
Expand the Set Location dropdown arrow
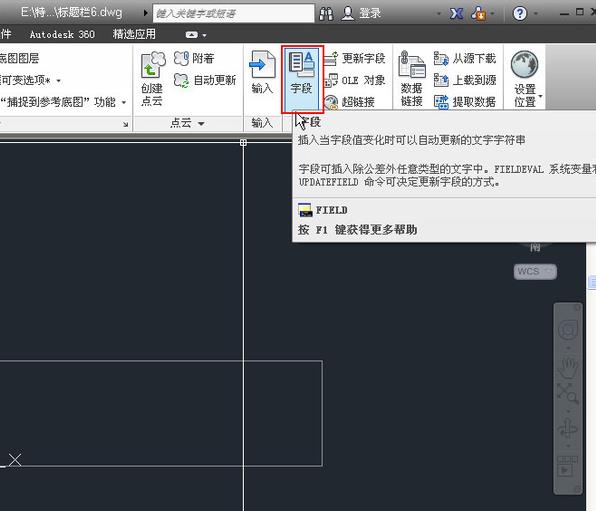point(541,96)
